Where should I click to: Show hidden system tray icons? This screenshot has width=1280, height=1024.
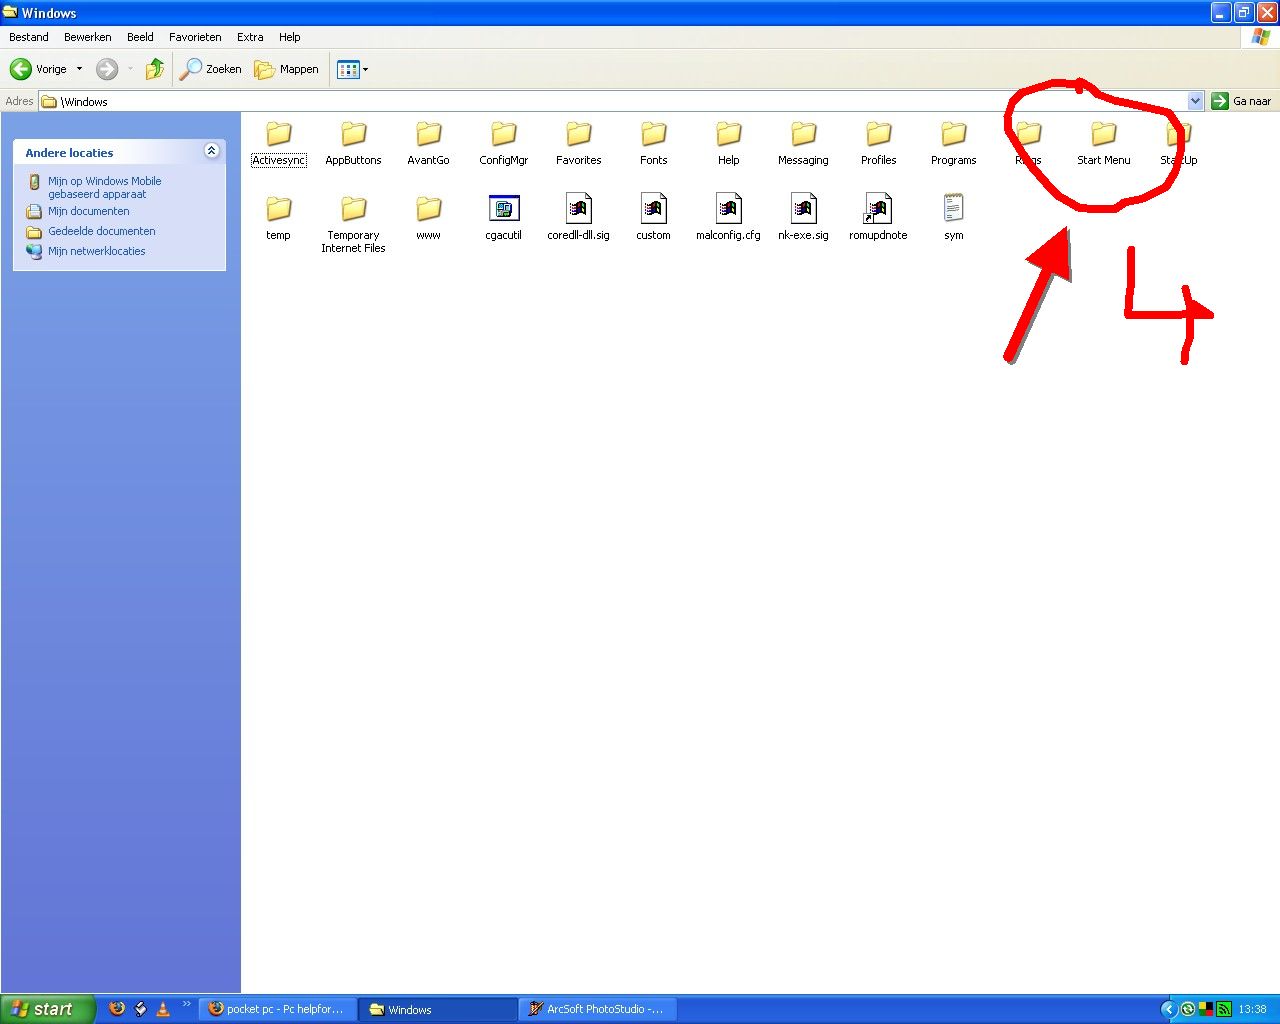(x=1167, y=1010)
